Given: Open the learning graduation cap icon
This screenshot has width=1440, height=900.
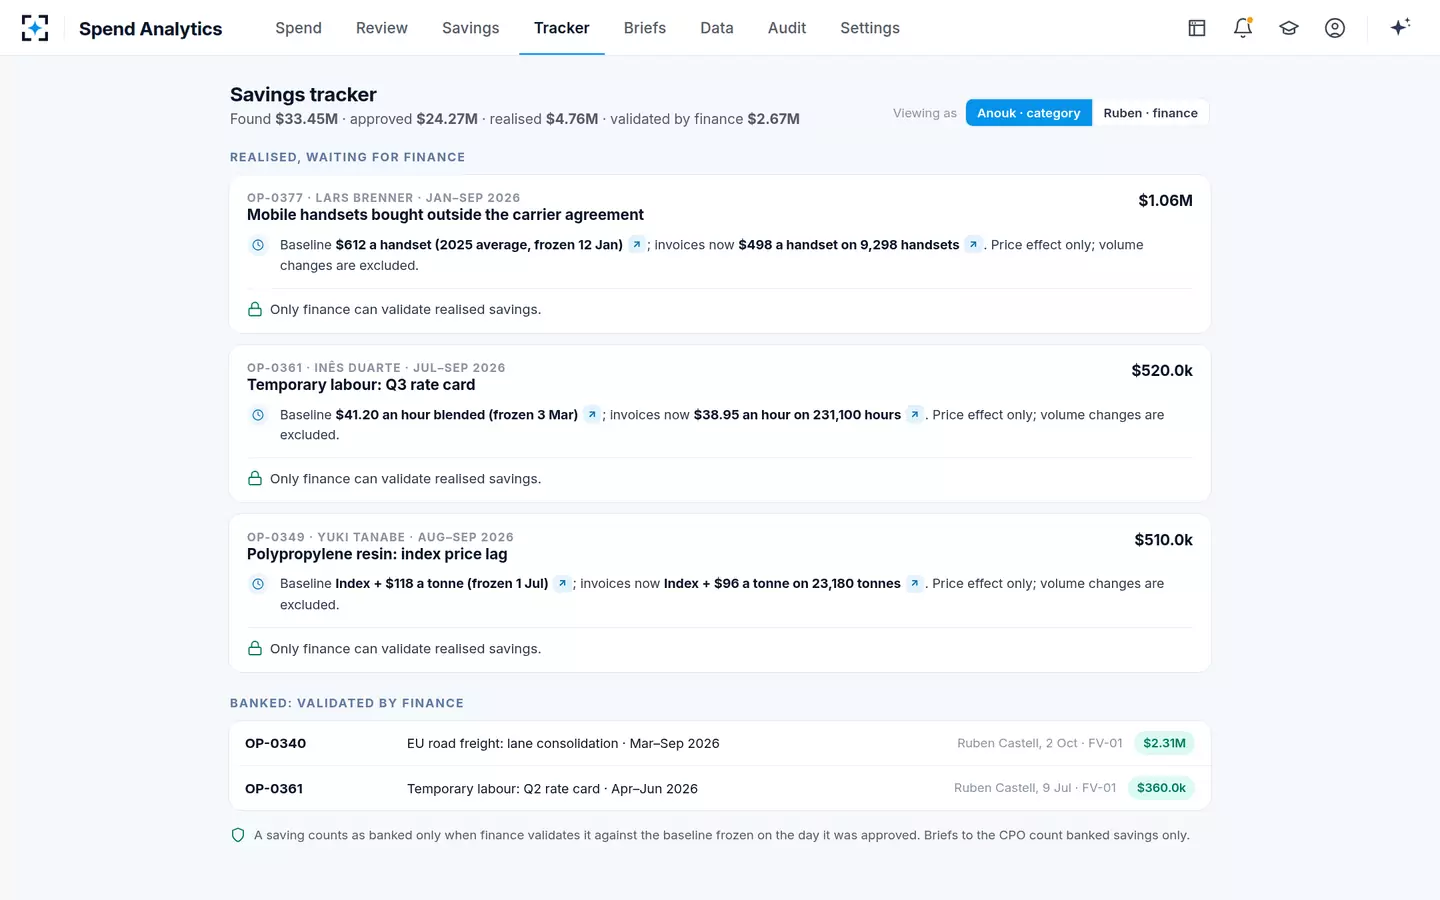Looking at the screenshot, I should click(1289, 28).
